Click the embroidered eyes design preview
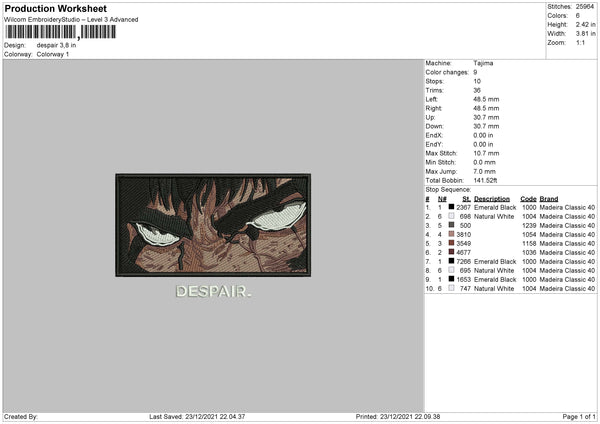 click(213, 225)
